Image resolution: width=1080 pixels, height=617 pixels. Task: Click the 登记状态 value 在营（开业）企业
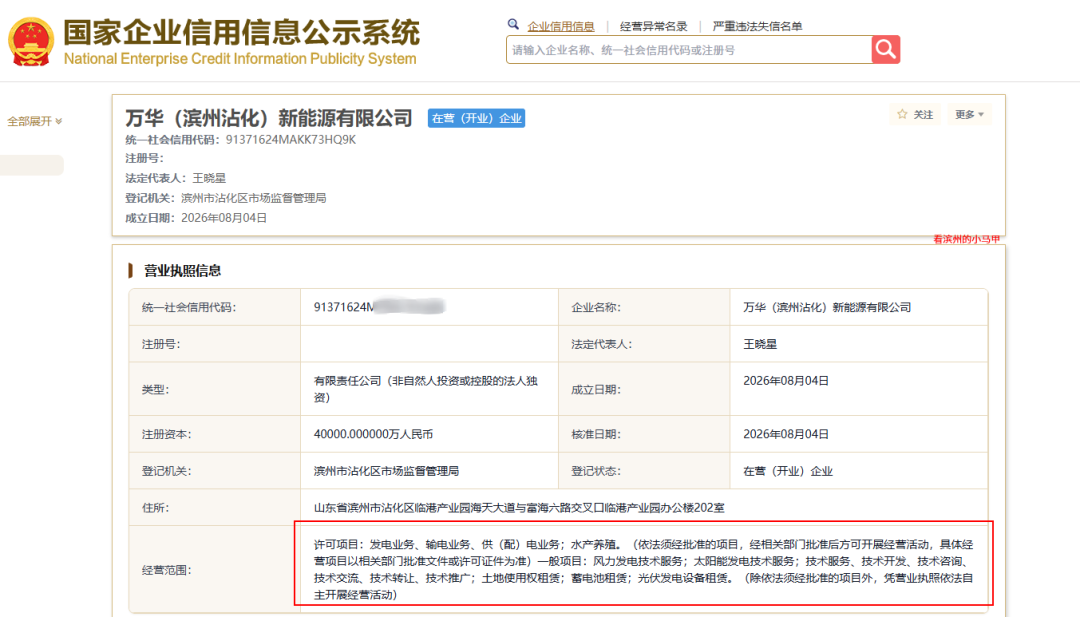click(788, 472)
